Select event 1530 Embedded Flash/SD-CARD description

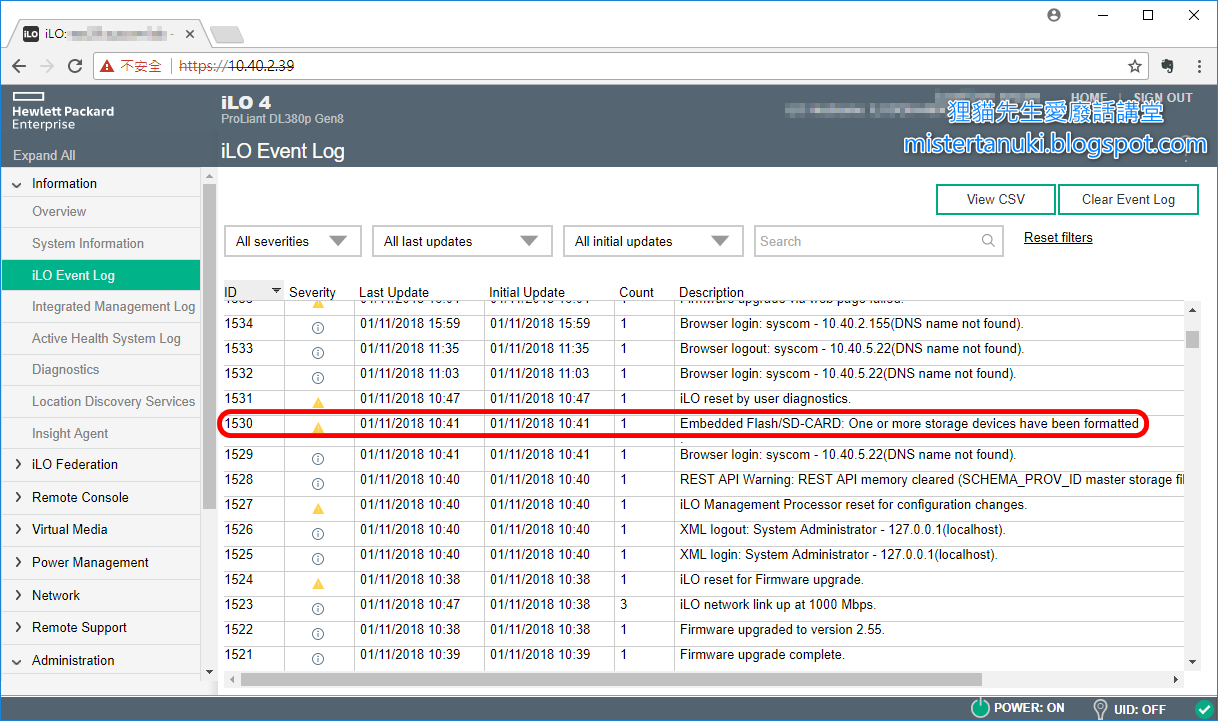pyautogui.click(x=909, y=423)
